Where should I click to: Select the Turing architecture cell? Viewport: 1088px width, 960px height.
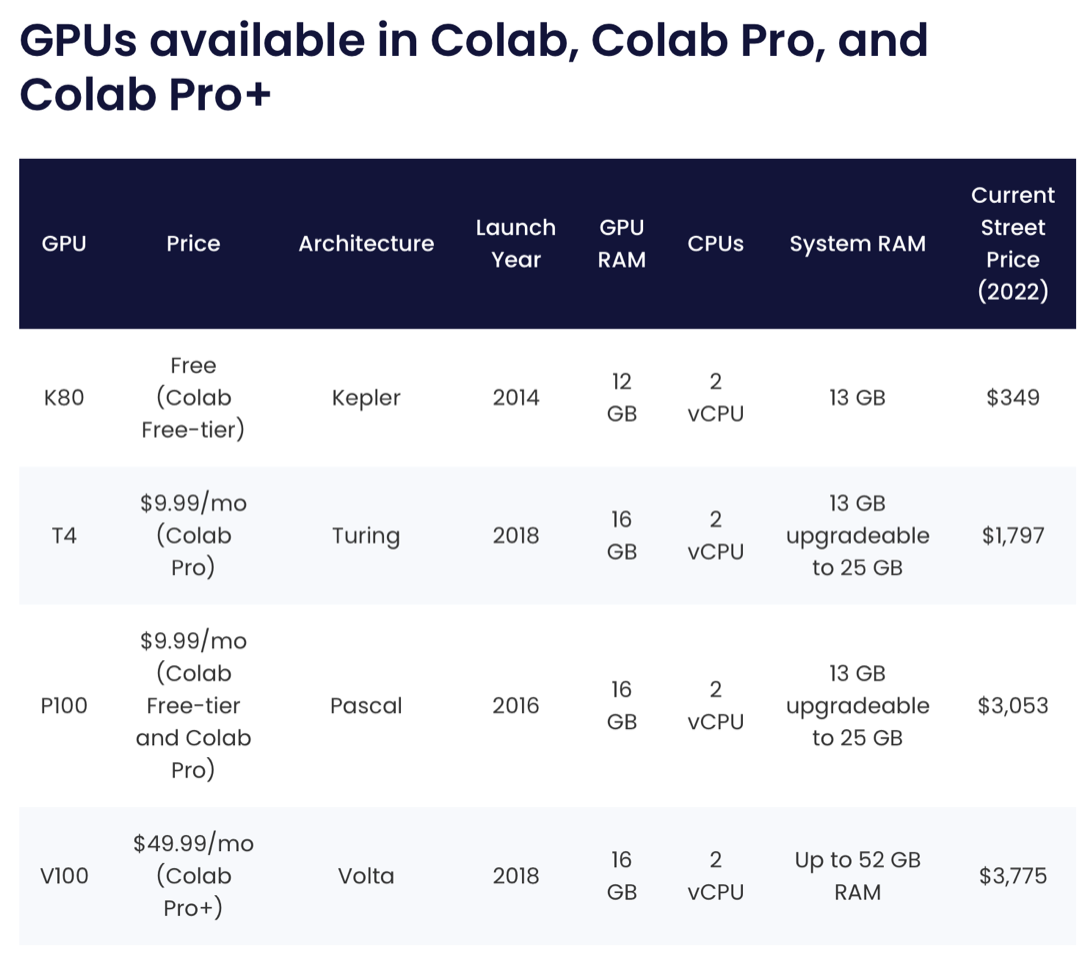click(x=366, y=536)
